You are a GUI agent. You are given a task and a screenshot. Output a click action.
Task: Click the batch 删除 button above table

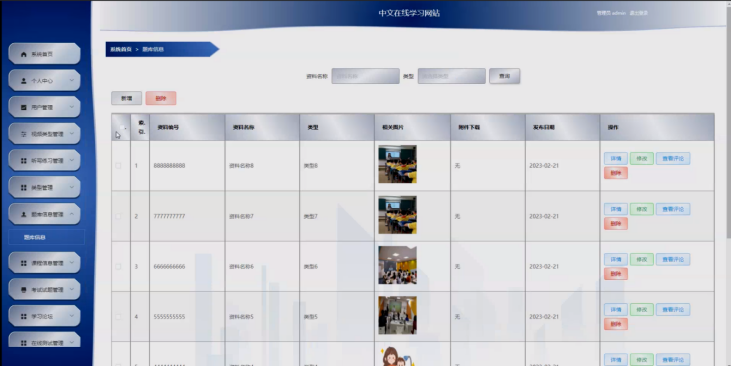(161, 99)
